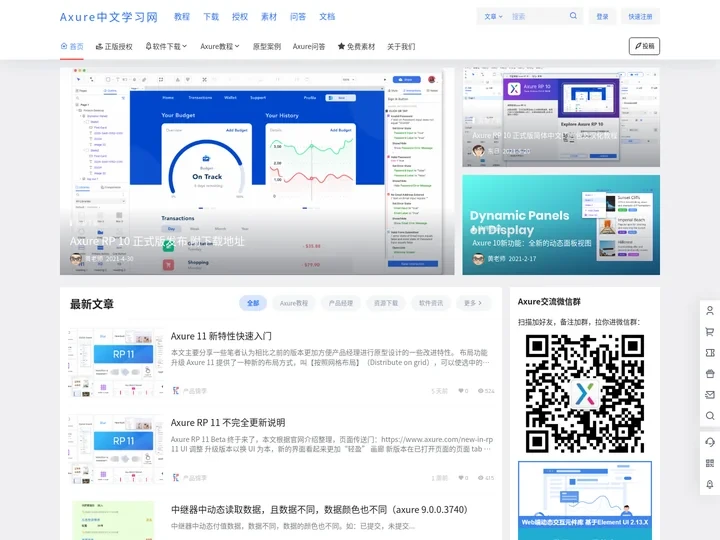Image resolution: width=720 pixels, height=540 pixels.
Task: Click author avatar on Dynamic Panels banner
Action: tap(478, 259)
